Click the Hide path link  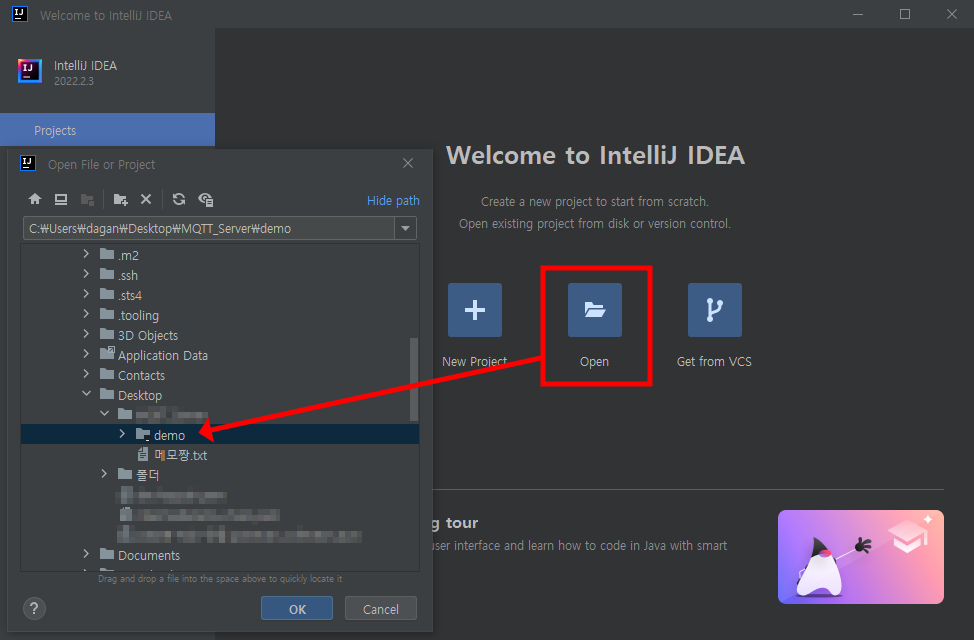pos(393,200)
